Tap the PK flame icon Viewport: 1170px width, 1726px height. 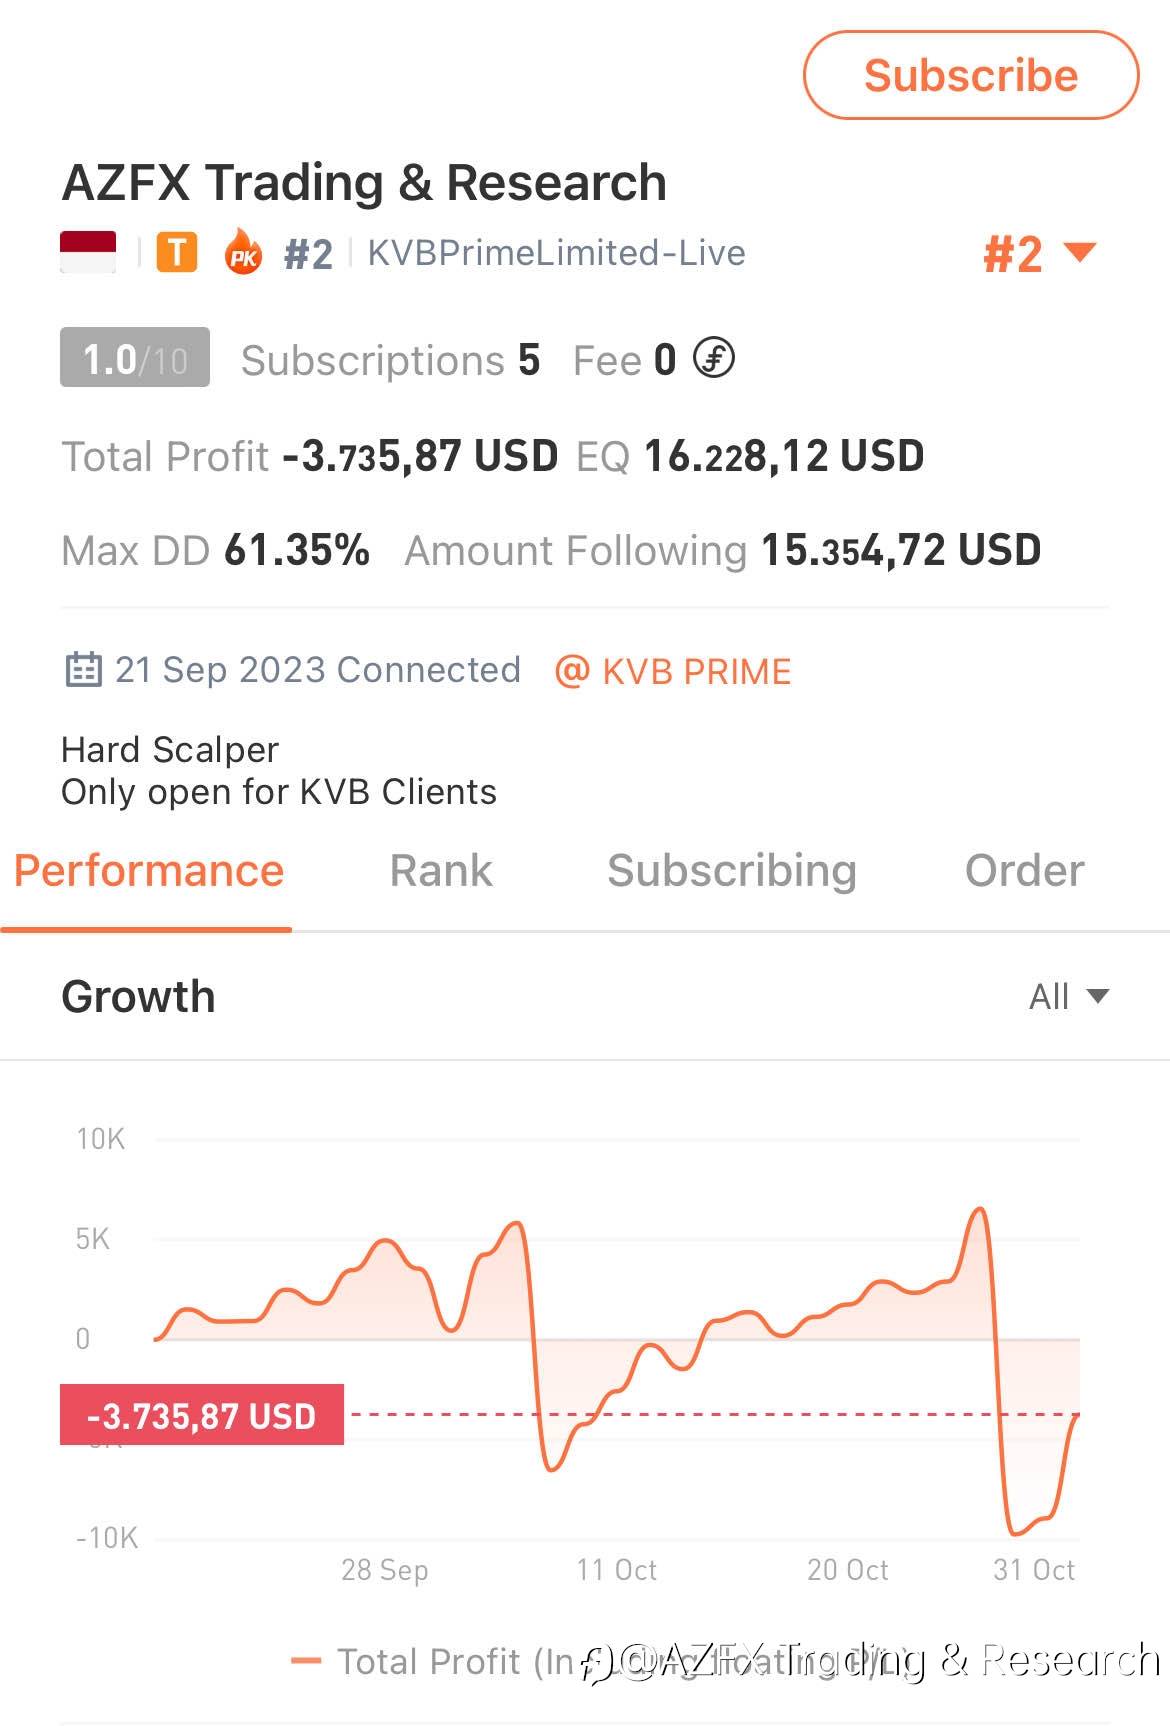click(243, 252)
